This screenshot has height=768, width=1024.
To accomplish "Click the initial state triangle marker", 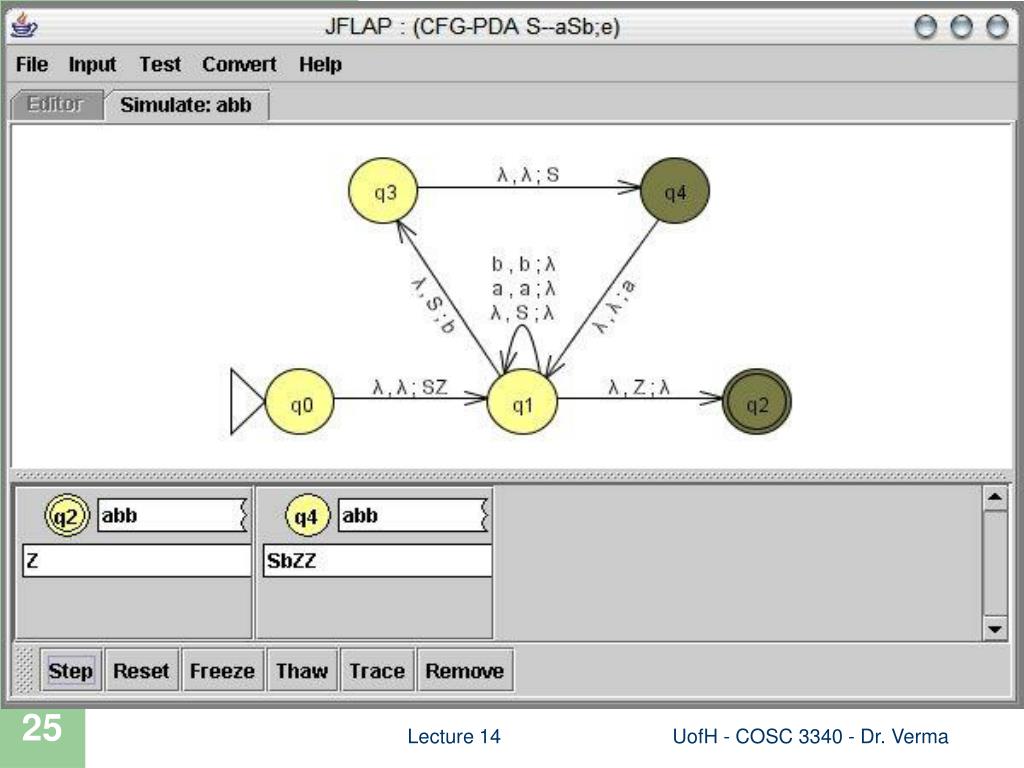I will (247, 402).
